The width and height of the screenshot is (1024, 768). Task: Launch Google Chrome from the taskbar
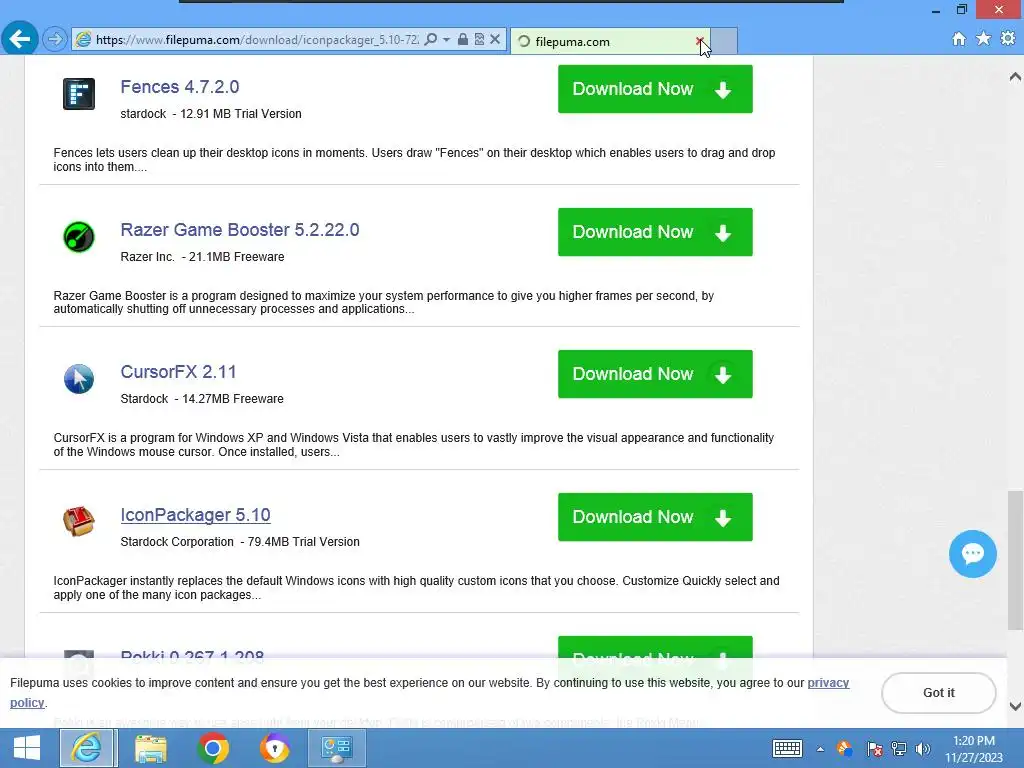(213, 748)
